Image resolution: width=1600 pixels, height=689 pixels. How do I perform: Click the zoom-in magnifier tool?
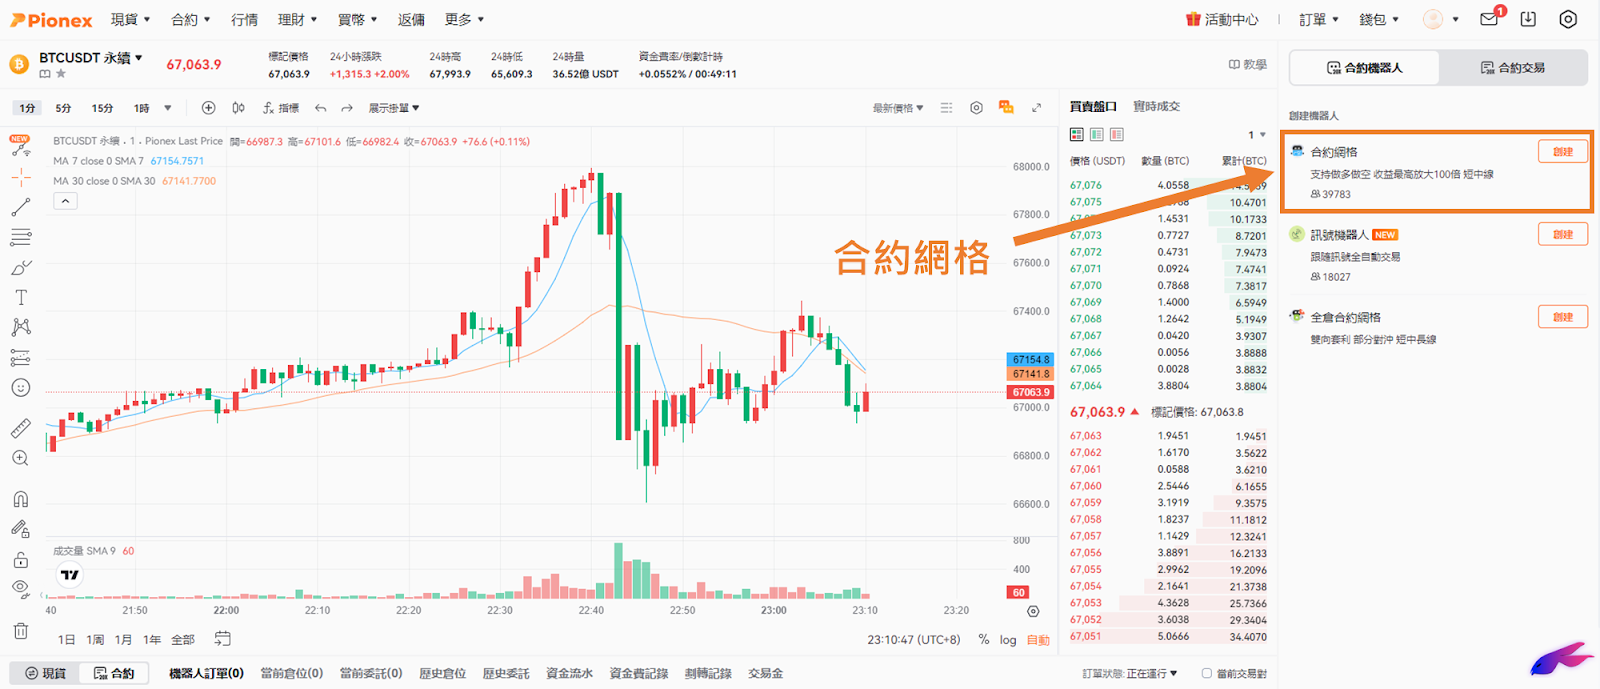[20, 458]
